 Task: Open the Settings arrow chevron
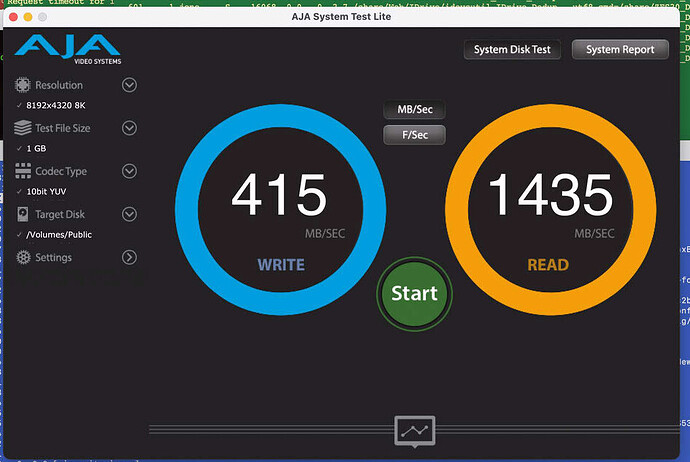click(x=129, y=257)
